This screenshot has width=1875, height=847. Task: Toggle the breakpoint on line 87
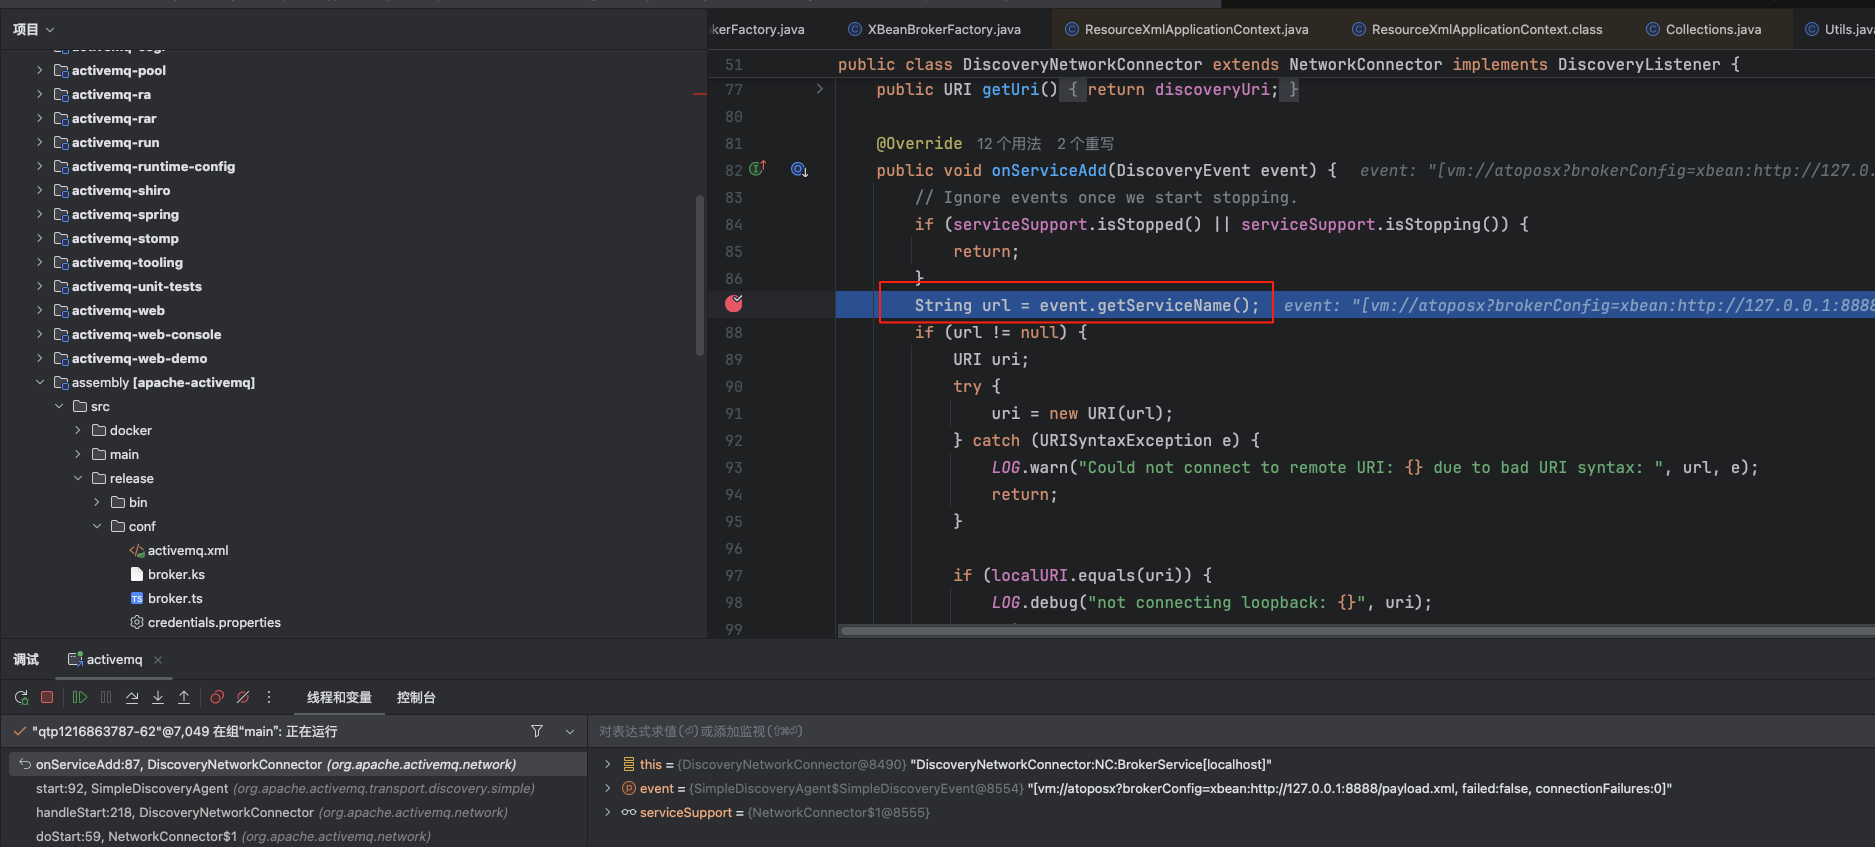click(x=734, y=304)
